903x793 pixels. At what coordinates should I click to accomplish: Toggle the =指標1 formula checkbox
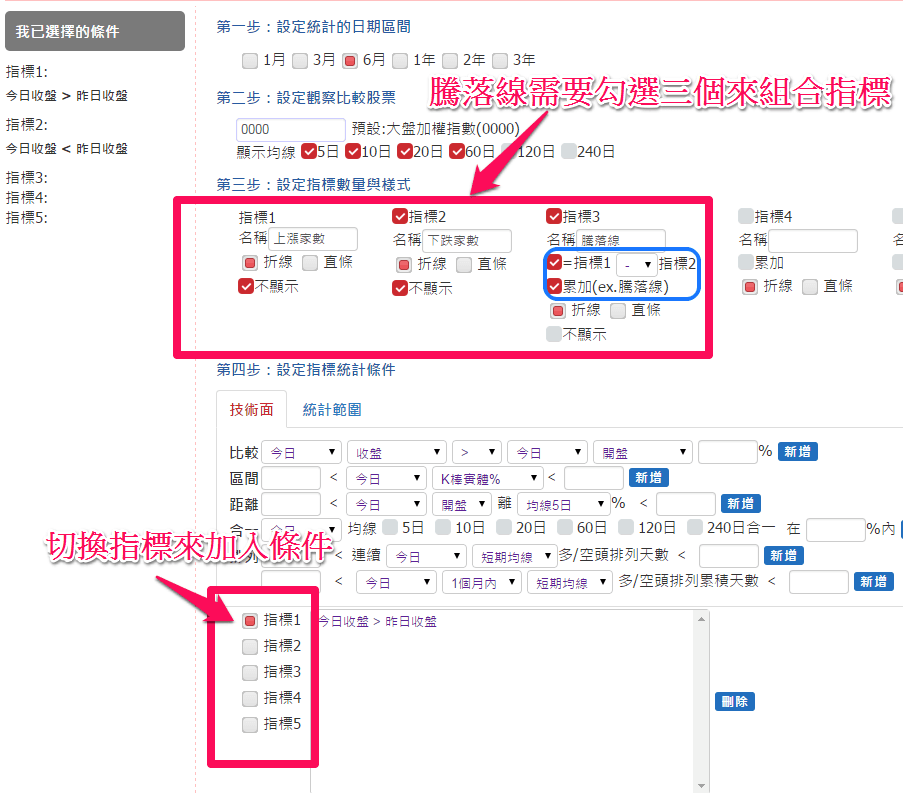[x=555, y=263]
